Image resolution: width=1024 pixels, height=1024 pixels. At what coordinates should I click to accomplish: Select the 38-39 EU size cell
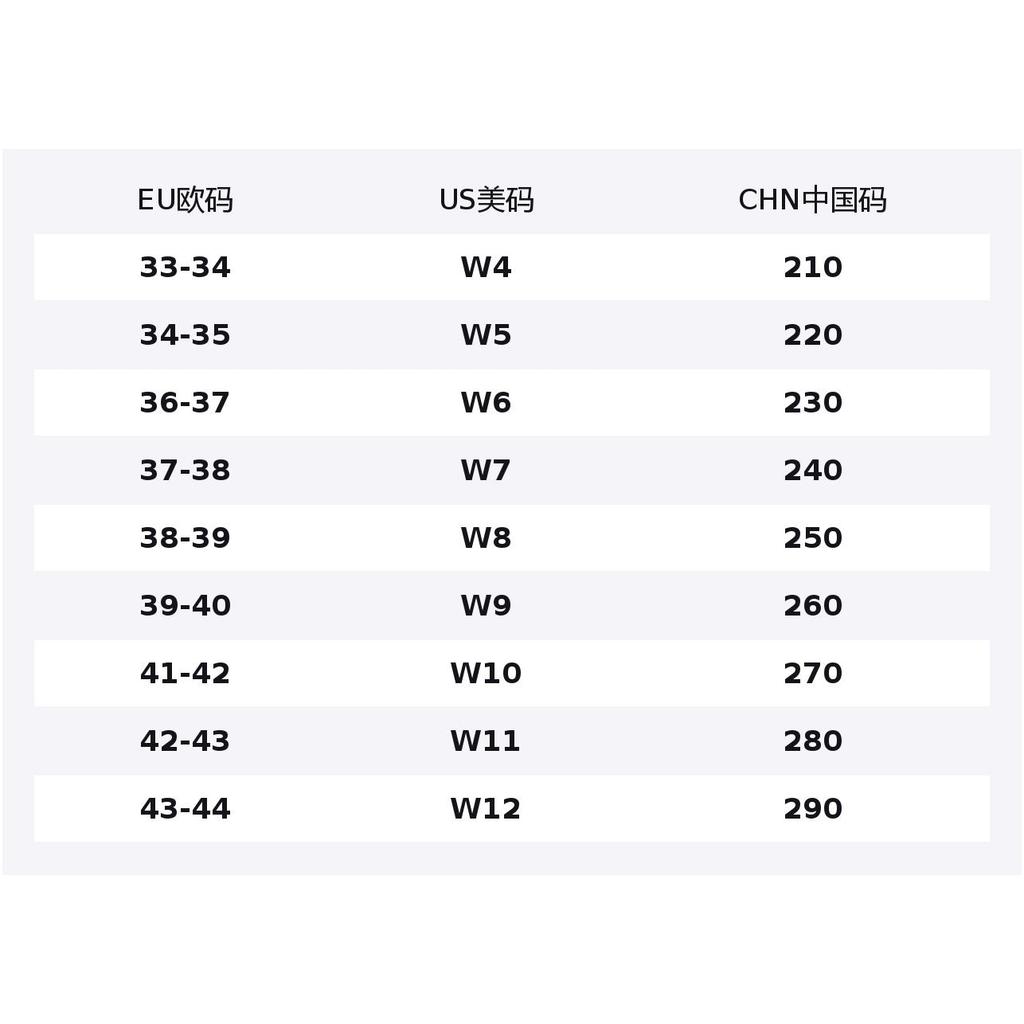pos(185,538)
